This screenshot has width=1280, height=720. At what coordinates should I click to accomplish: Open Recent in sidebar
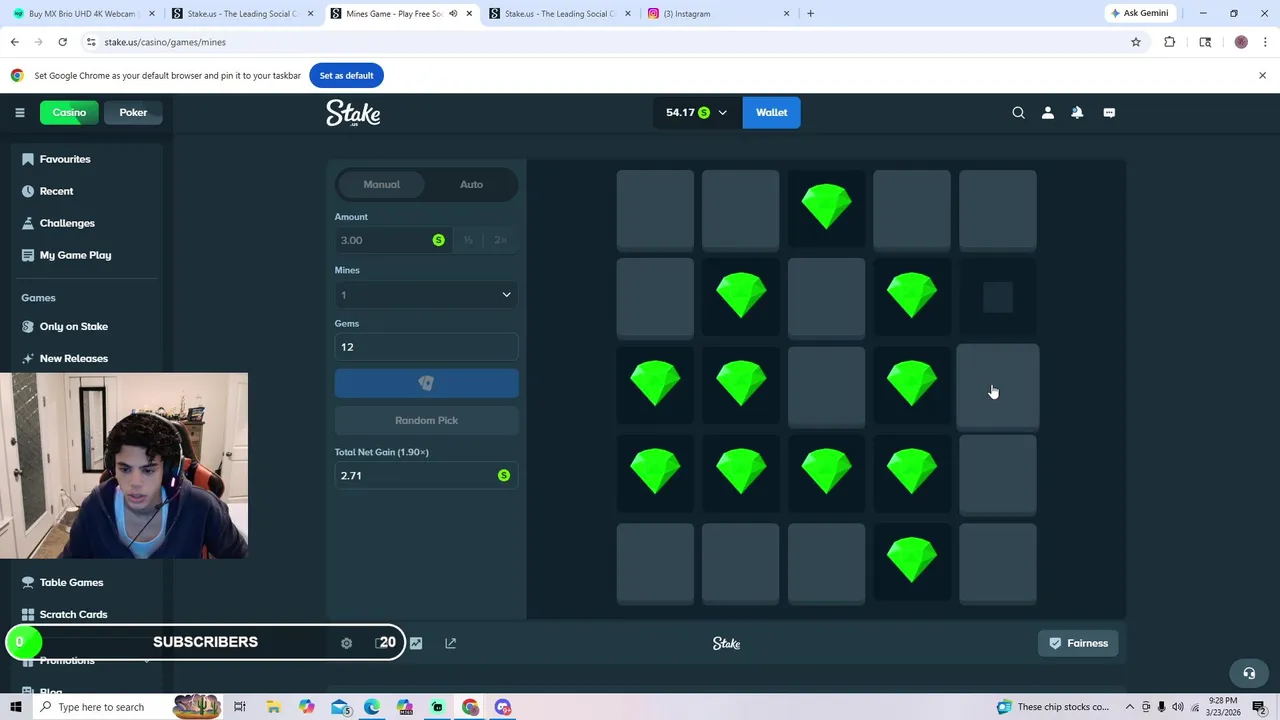56,191
